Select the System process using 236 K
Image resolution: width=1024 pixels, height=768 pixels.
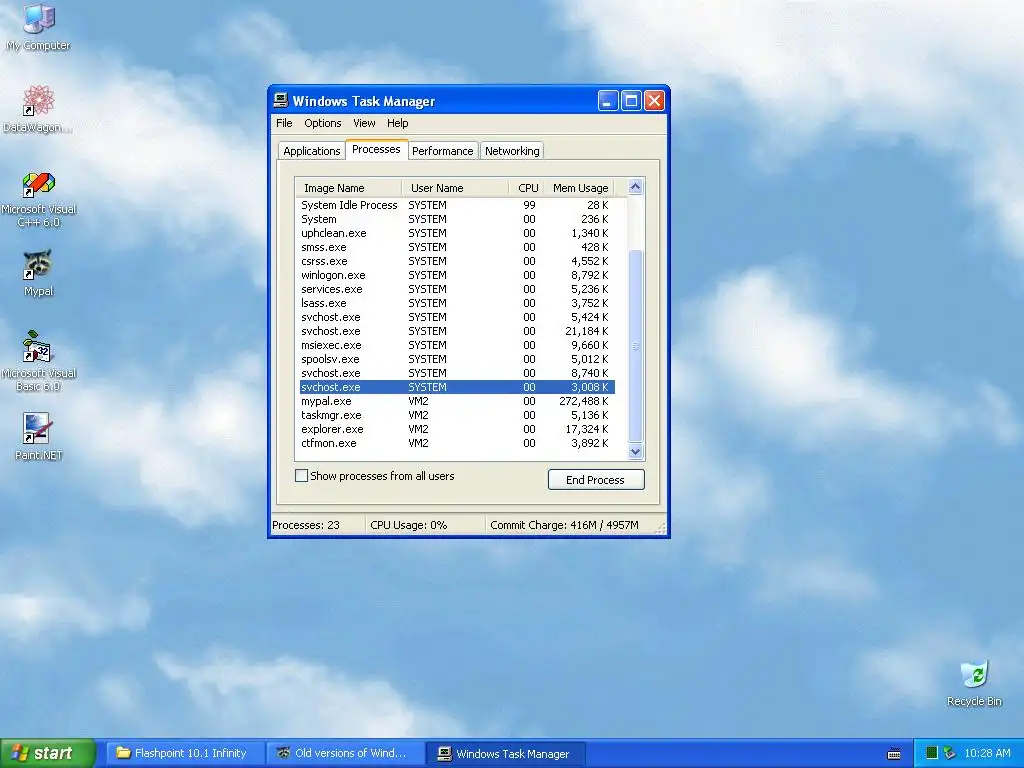point(456,219)
